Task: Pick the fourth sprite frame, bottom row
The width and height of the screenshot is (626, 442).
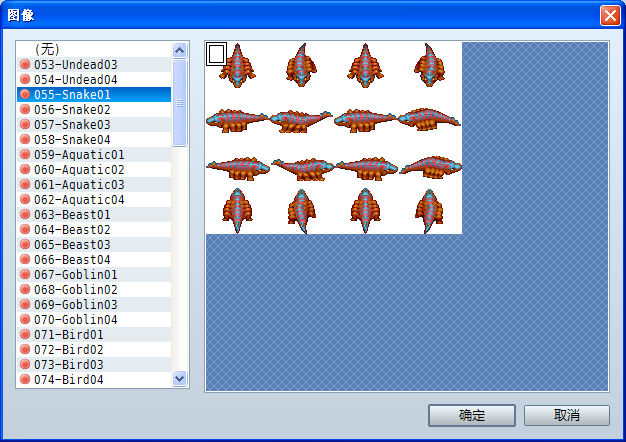Action: click(430, 210)
